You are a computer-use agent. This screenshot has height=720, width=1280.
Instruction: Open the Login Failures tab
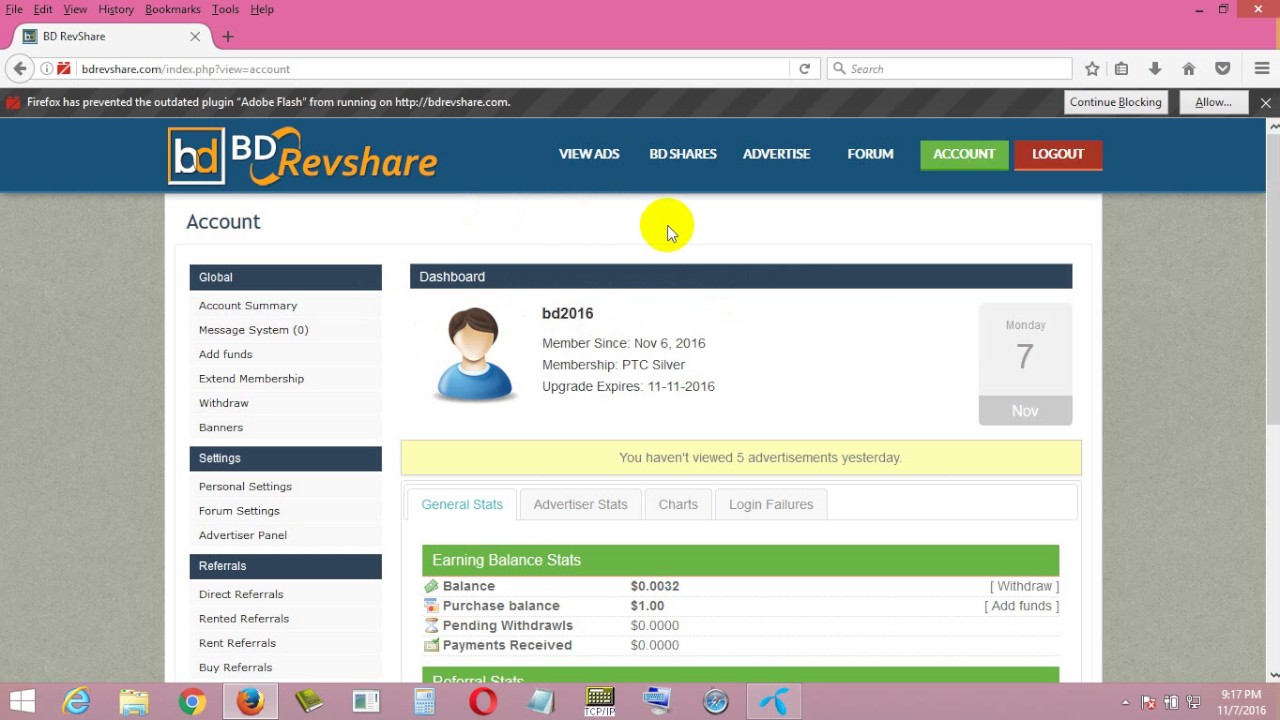(x=771, y=504)
